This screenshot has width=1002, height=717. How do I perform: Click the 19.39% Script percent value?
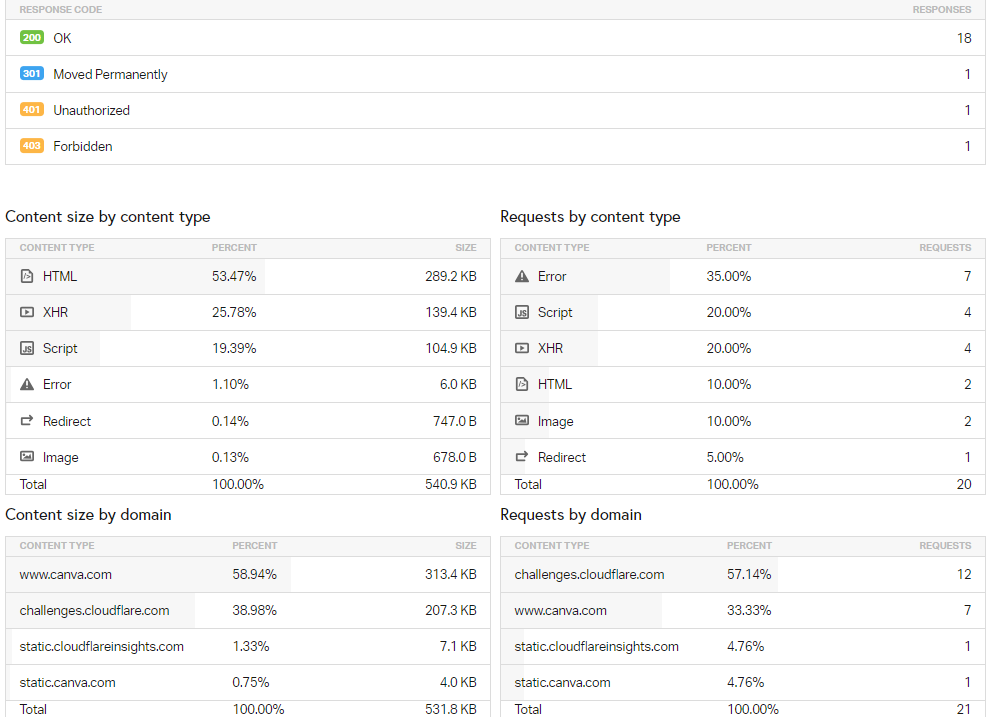click(x=234, y=348)
